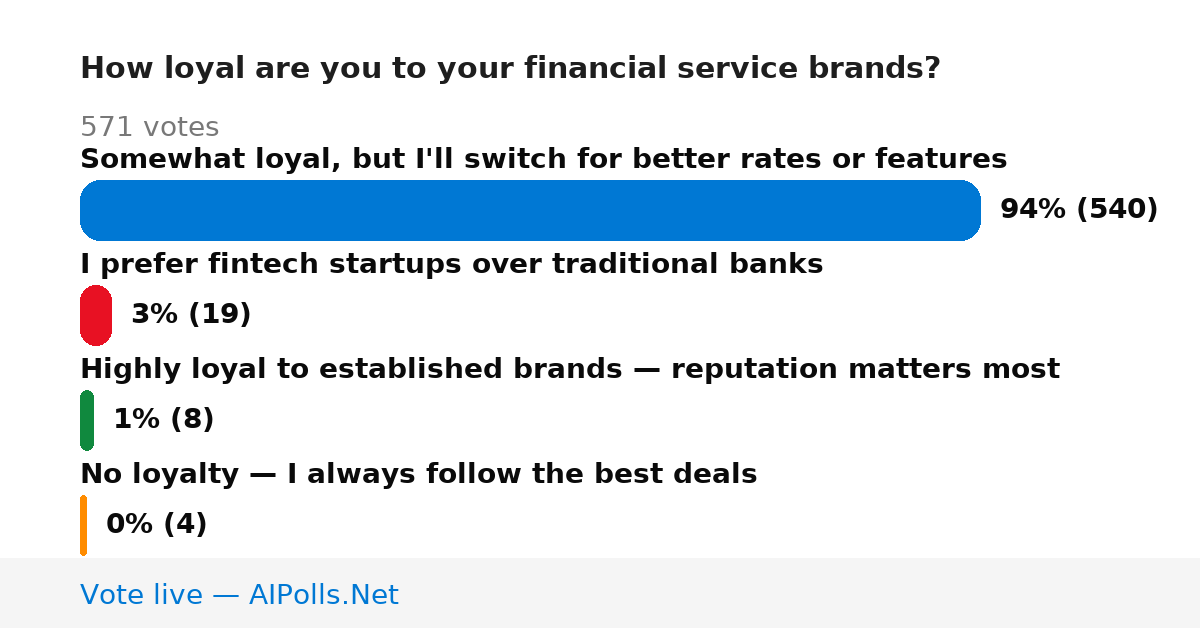Click the 1% (8) result label
Viewport: 1200px width, 628px height.
(x=164, y=420)
